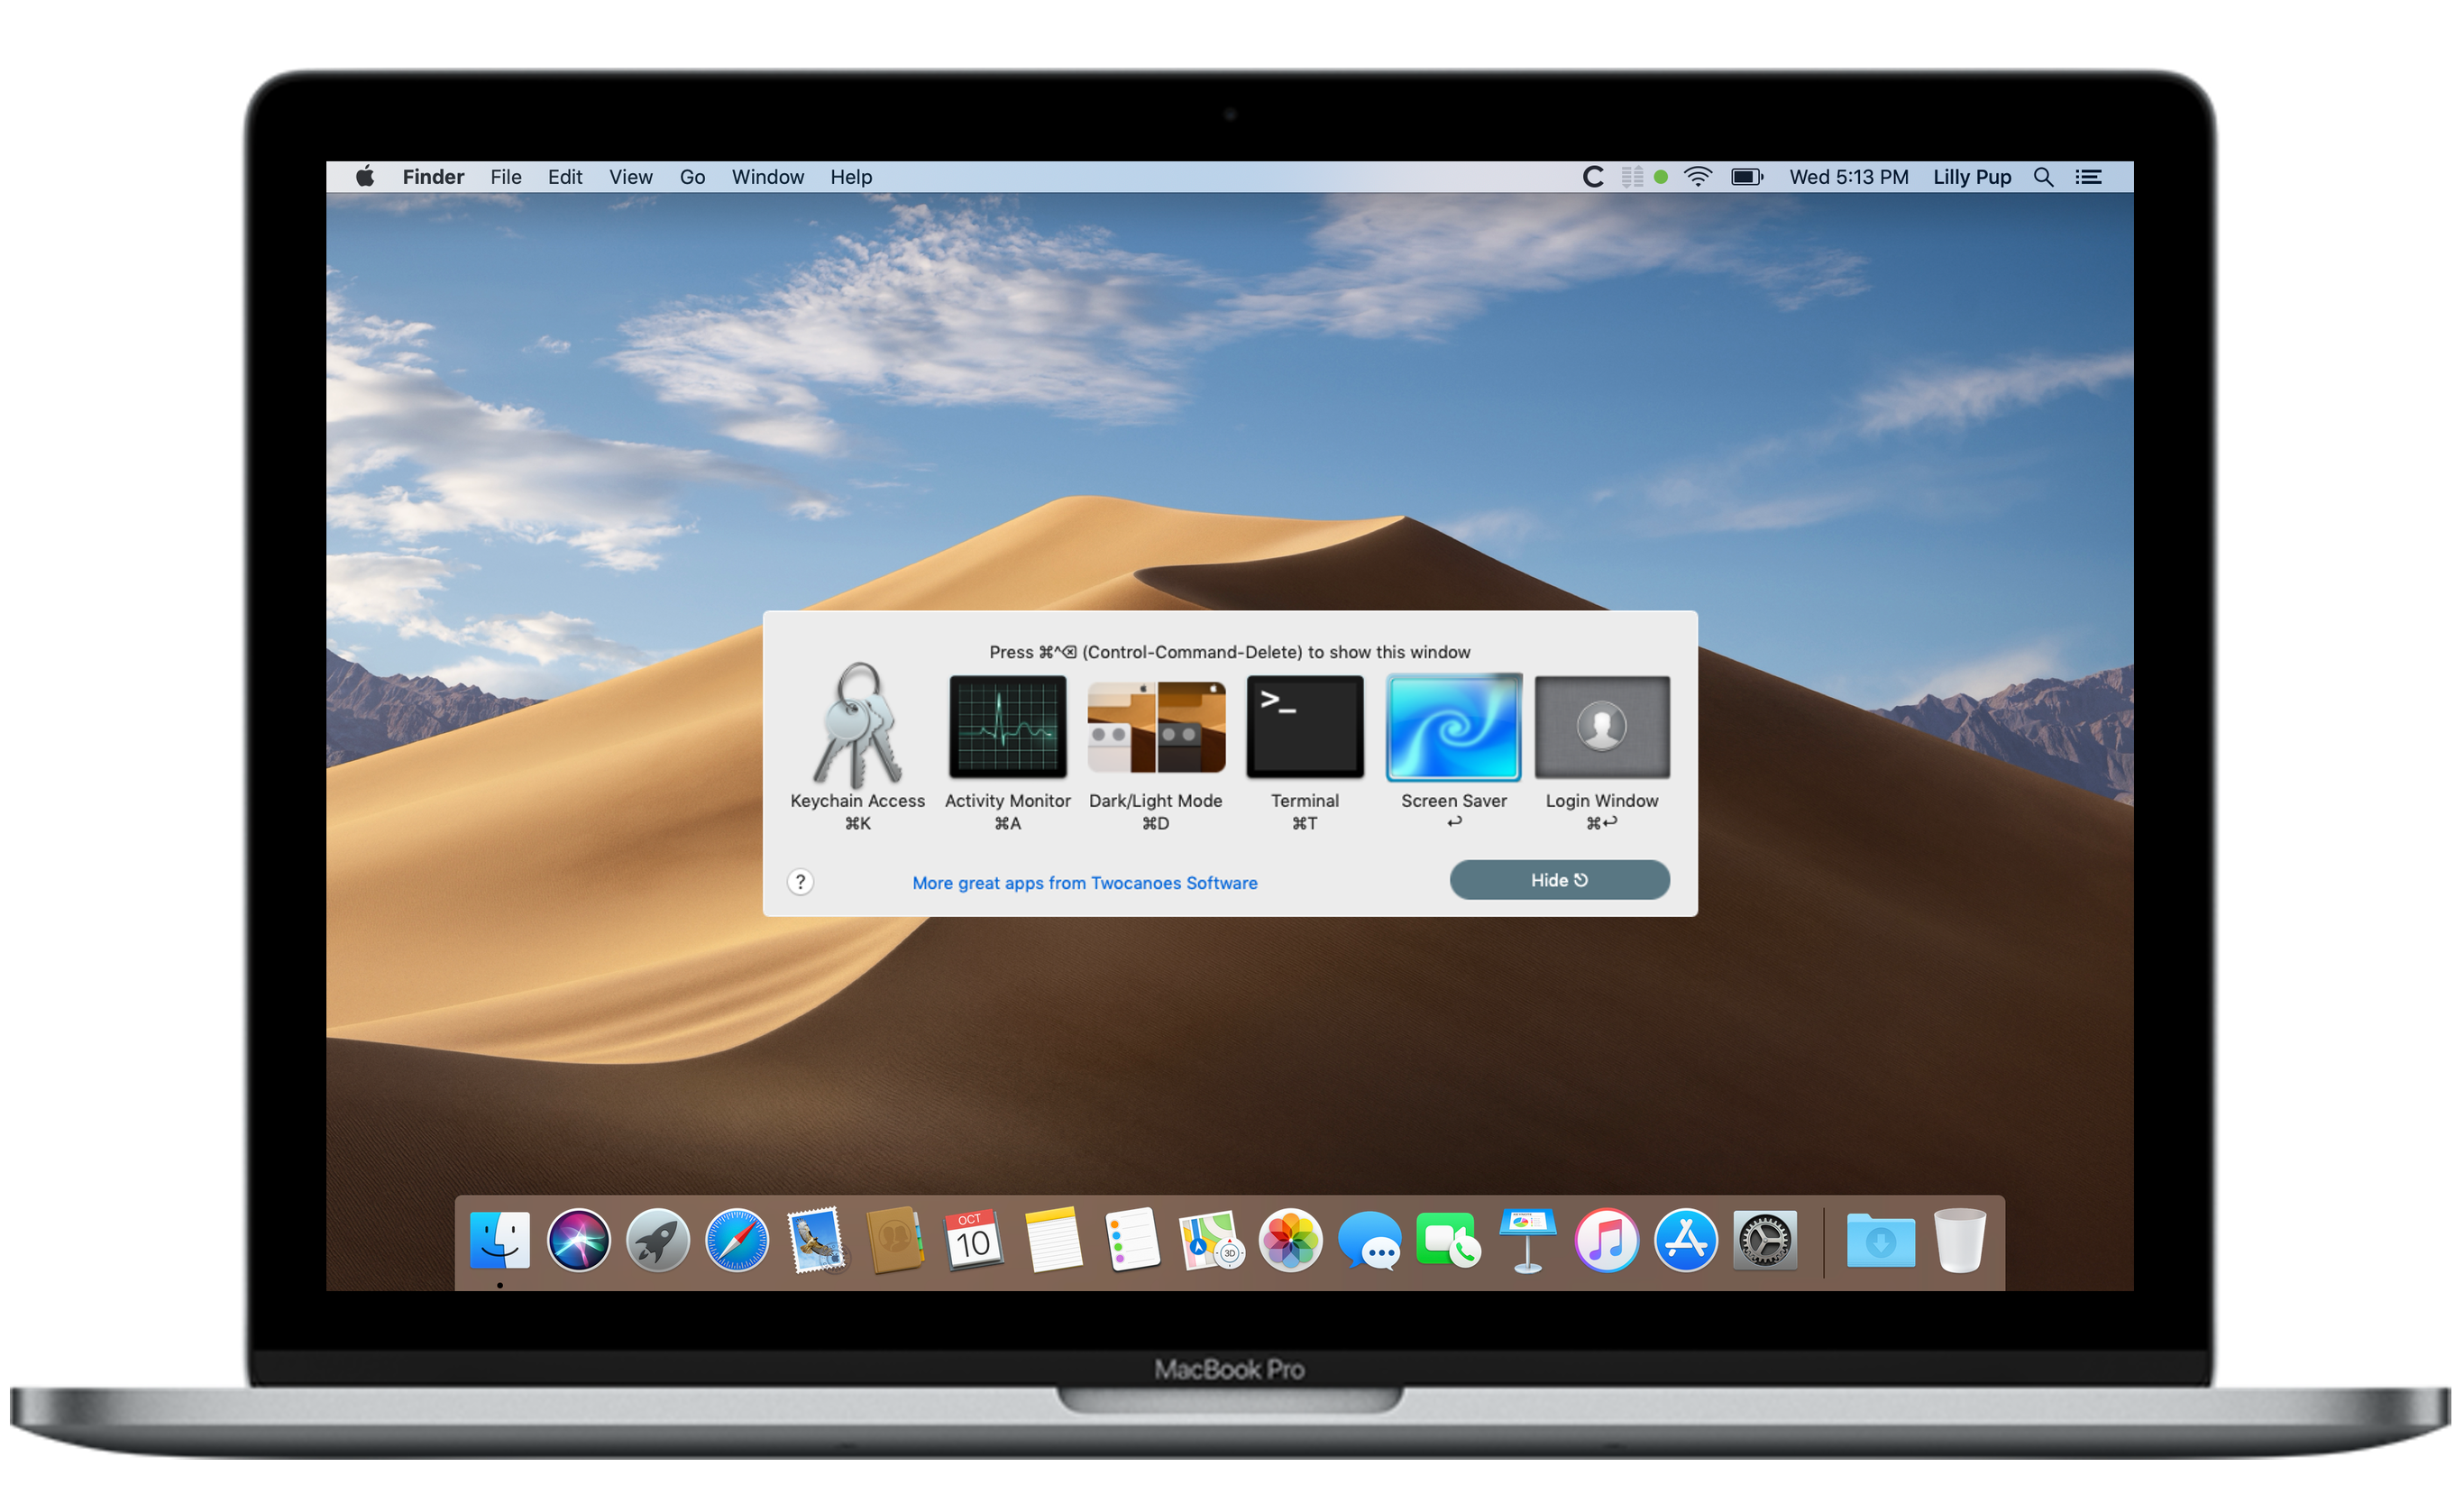Open App Store in the Dock
Image resolution: width=2464 pixels, height=1494 pixels.
(x=1685, y=1240)
